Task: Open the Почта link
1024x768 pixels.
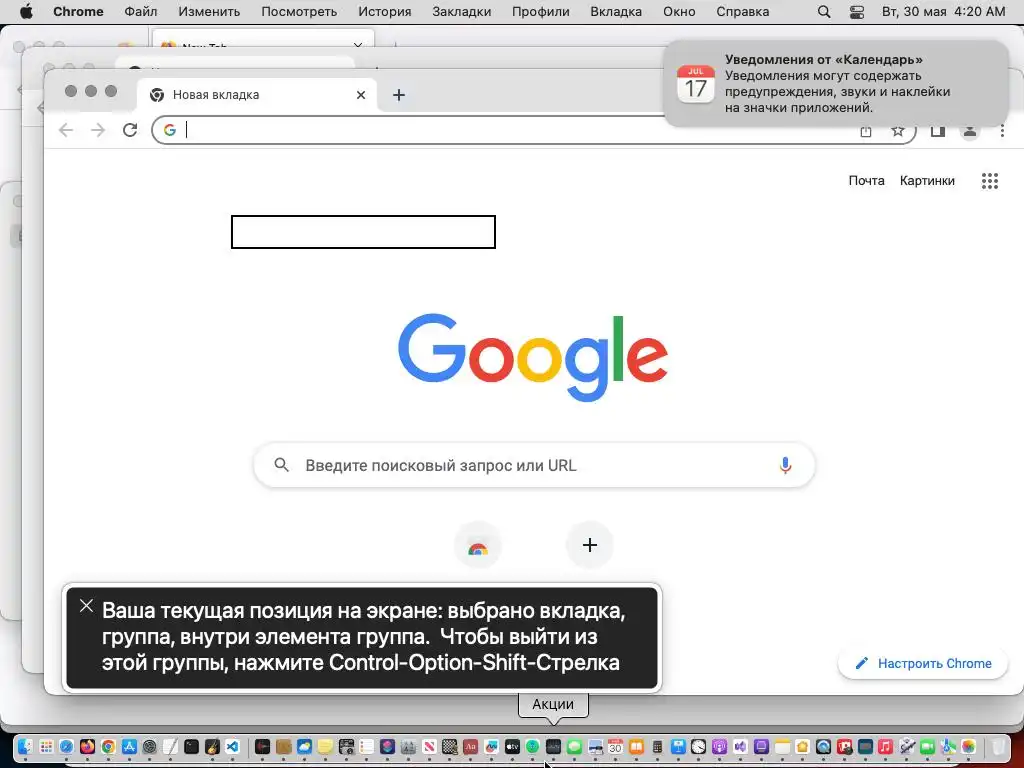Action: point(867,181)
